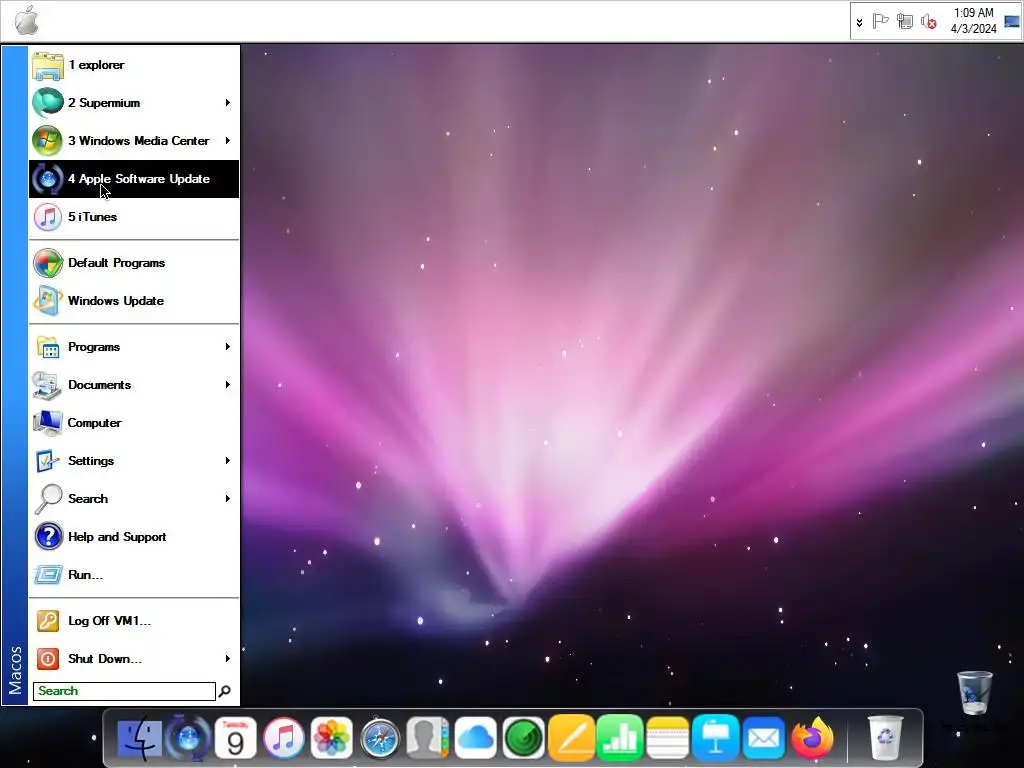Focus the start menu Search box

[124, 691]
